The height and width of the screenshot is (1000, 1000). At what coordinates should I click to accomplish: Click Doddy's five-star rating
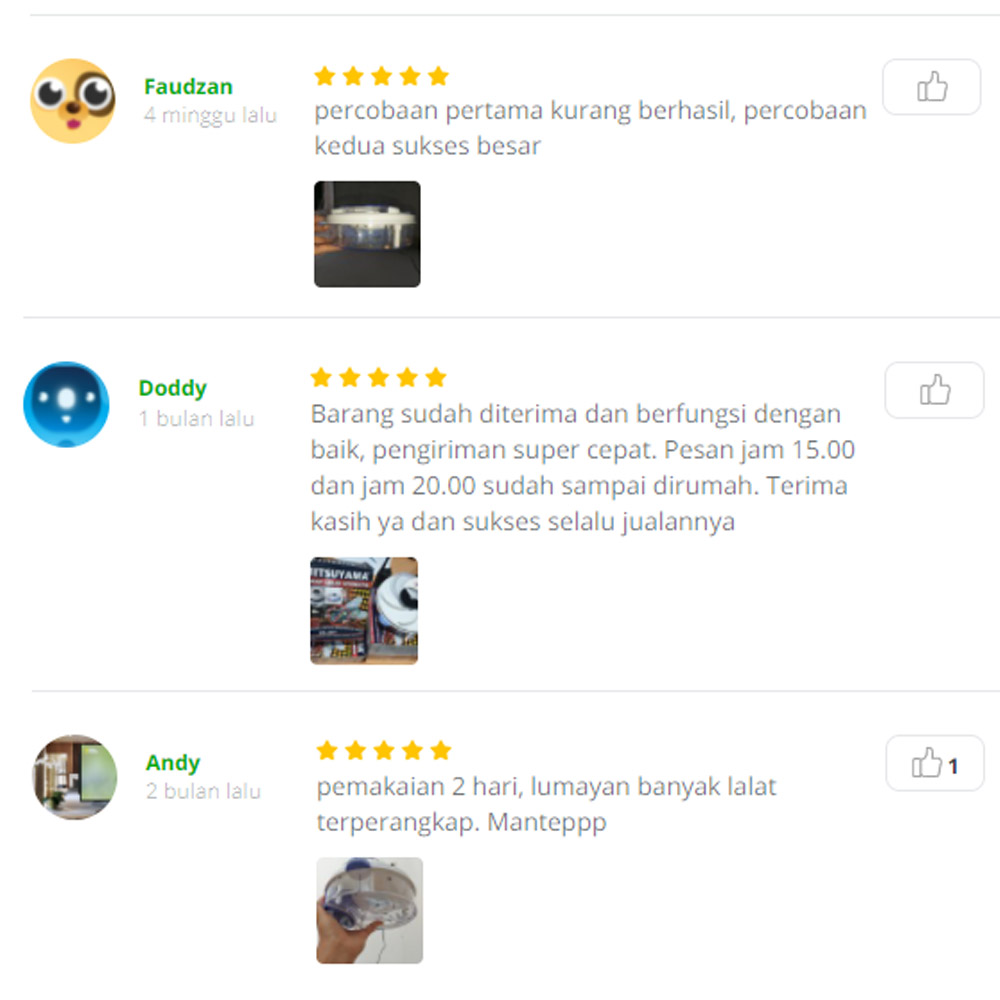pyautogui.click(x=378, y=377)
